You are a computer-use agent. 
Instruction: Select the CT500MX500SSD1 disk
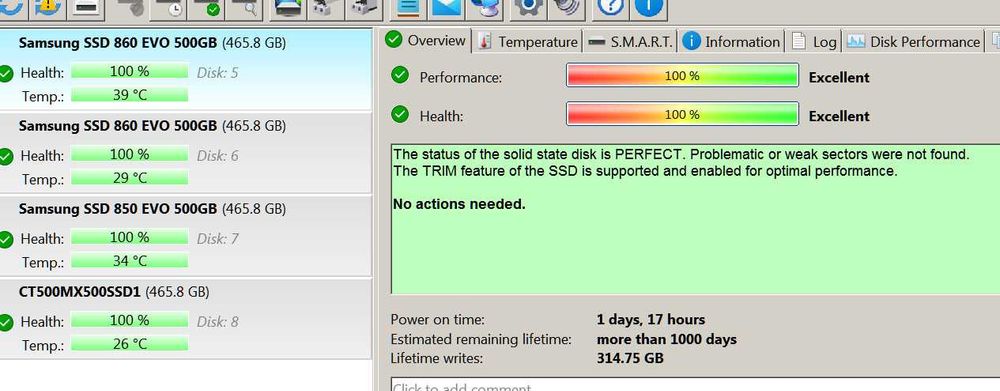pos(186,318)
